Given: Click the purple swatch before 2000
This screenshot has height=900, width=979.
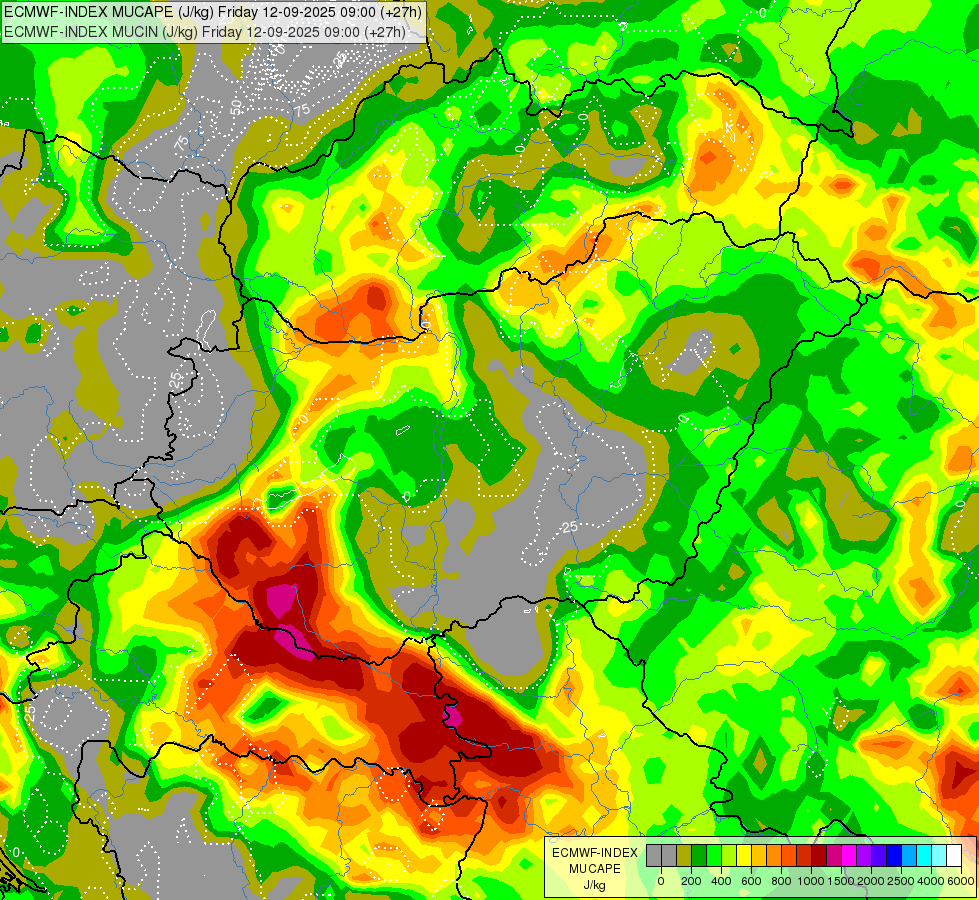Looking at the screenshot, I should (x=864, y=855).
